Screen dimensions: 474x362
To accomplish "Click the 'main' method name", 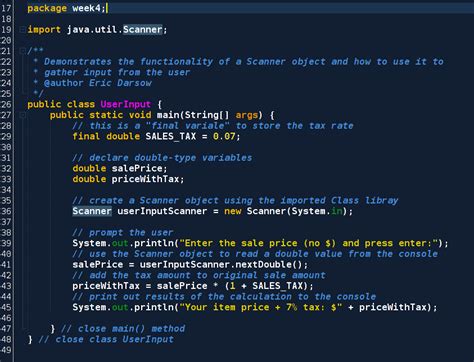I will [x=168, y=115].
